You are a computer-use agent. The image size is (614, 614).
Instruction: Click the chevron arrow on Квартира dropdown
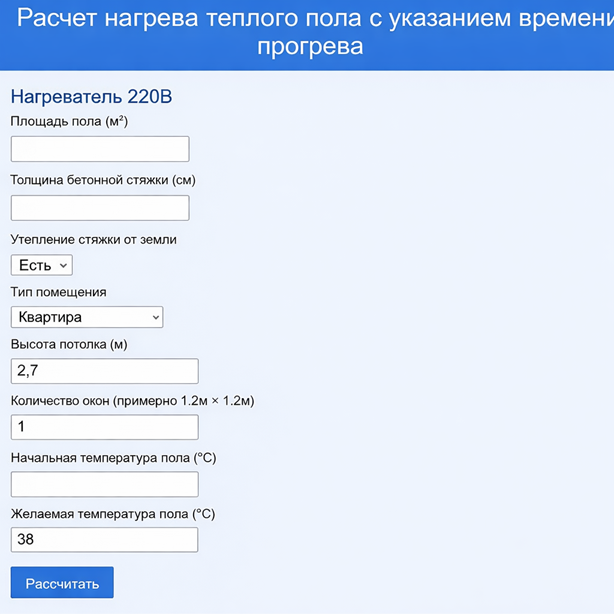tap(156, 317)
